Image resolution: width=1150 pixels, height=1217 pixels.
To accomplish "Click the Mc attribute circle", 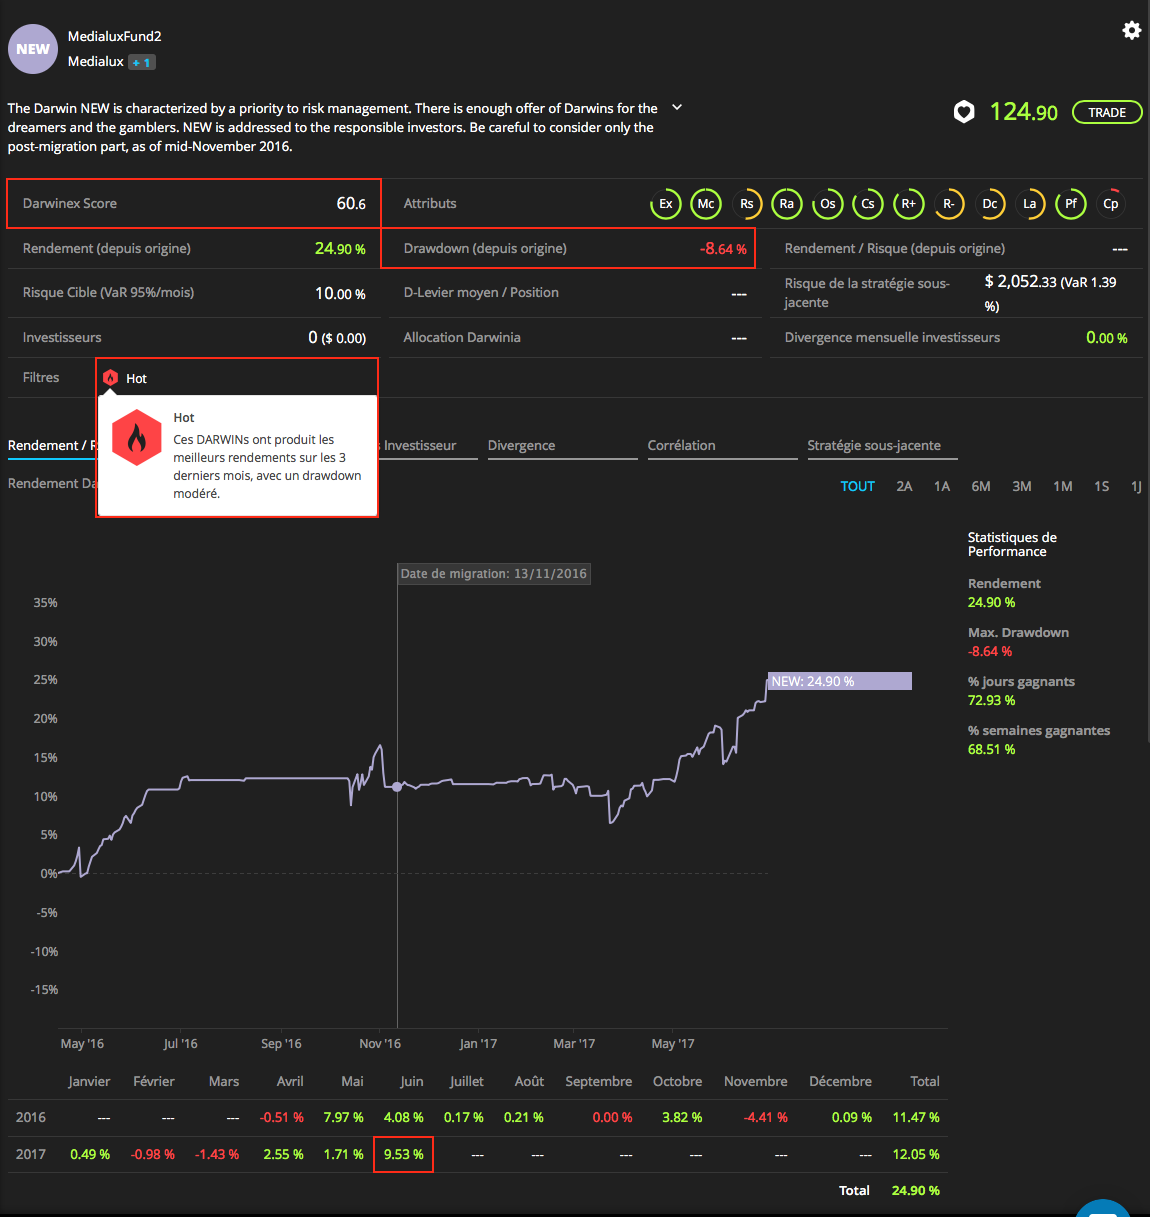I will tap(706, 204).
